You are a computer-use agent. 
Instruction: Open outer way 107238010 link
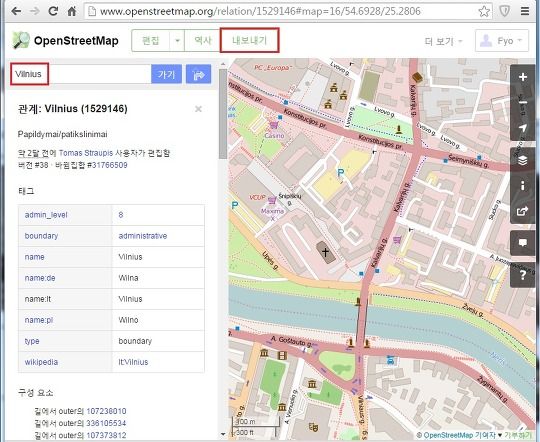106,411
